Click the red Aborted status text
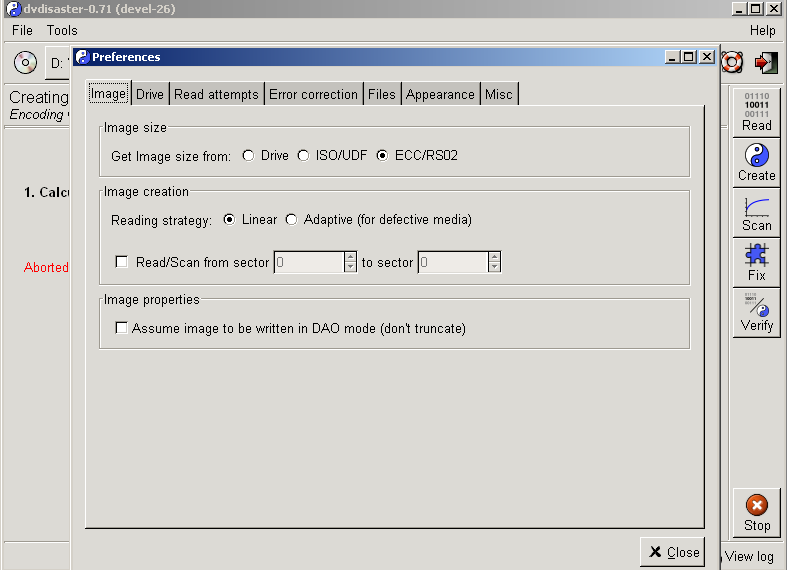The width and height of the screenshot is (787, 570). (x=46, y=267)
